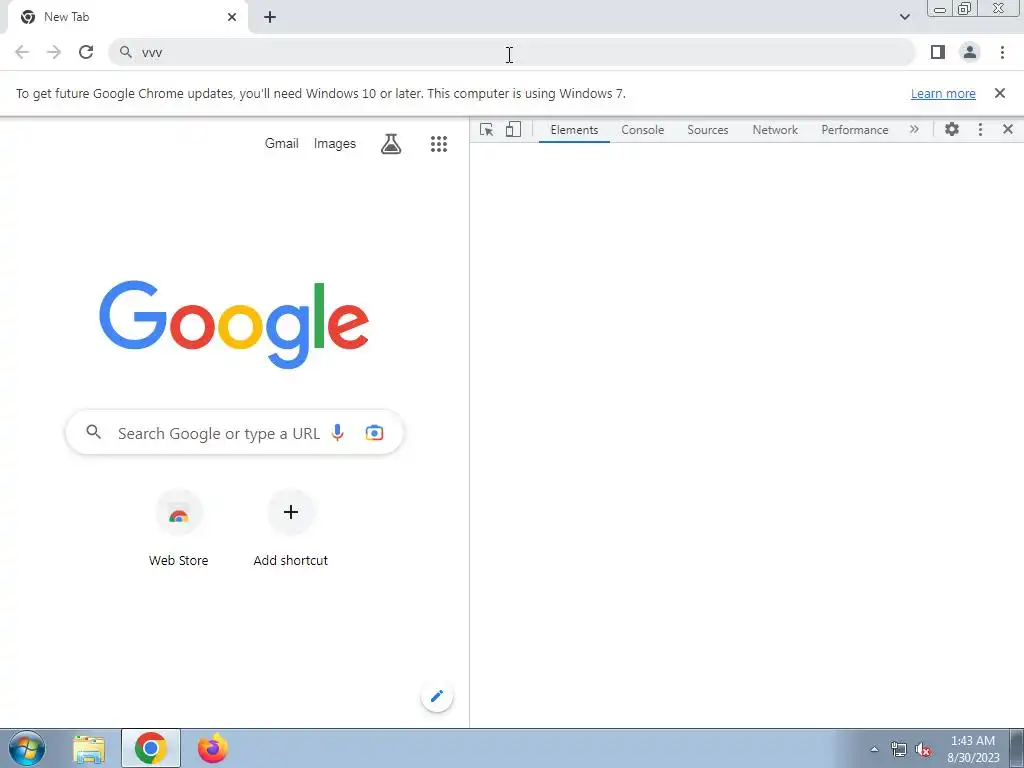
Task: Click the Google logo
Action: (x=234, y=325)
